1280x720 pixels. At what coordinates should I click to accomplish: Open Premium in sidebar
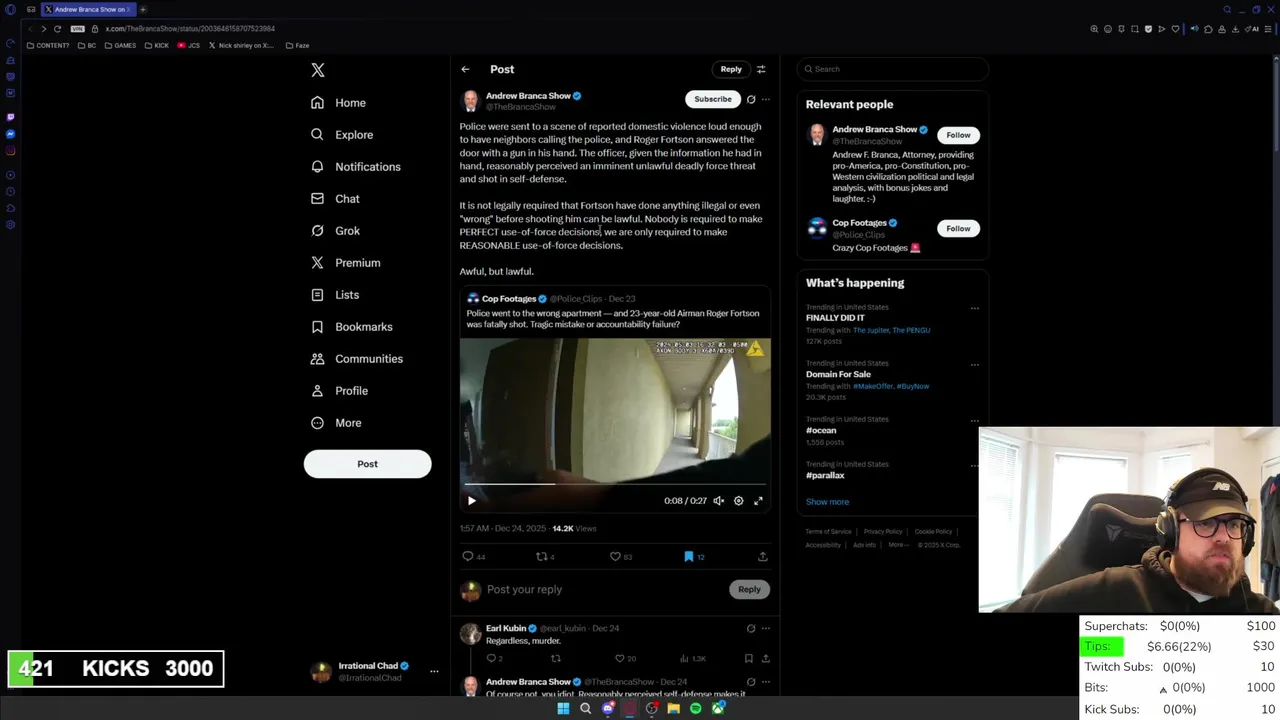tap(345, 263)
